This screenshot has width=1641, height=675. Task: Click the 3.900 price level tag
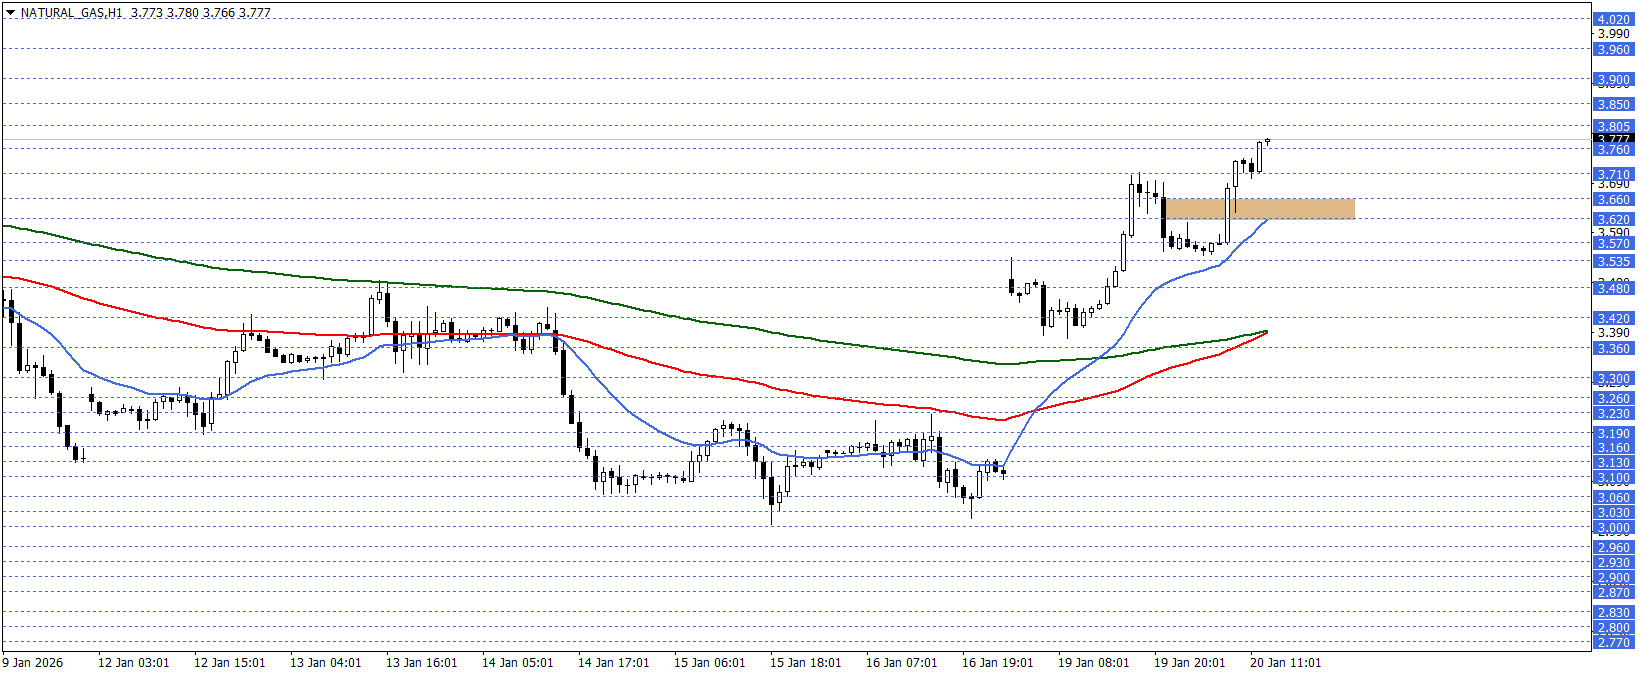(1613, 79)
